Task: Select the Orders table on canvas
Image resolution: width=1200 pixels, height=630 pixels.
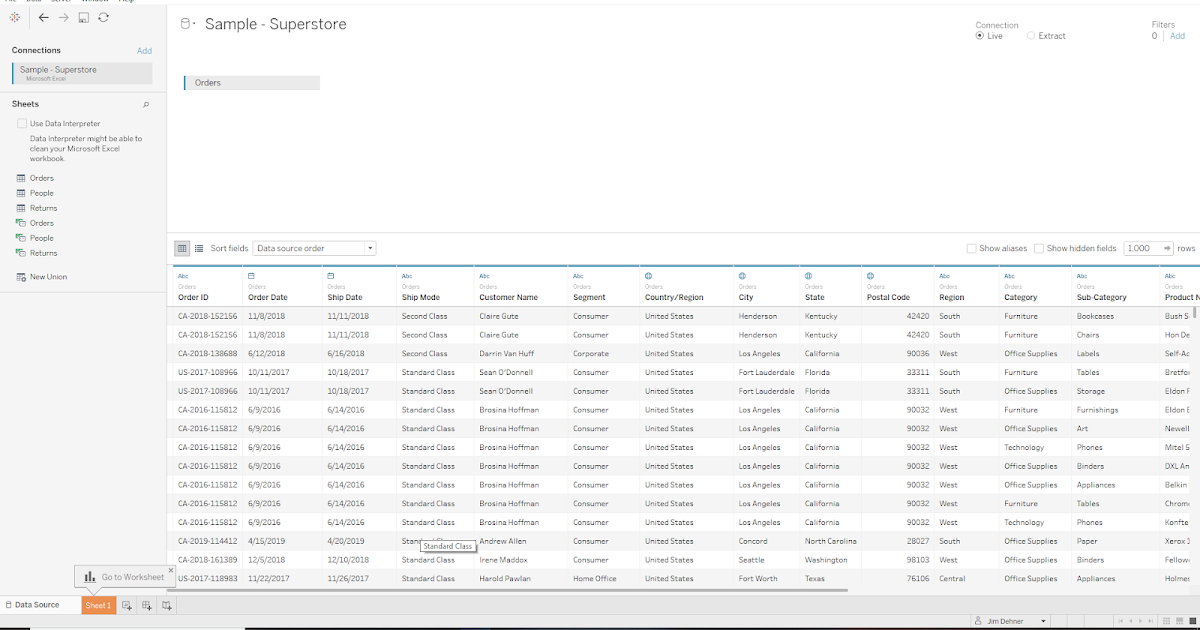Action: 252,83
